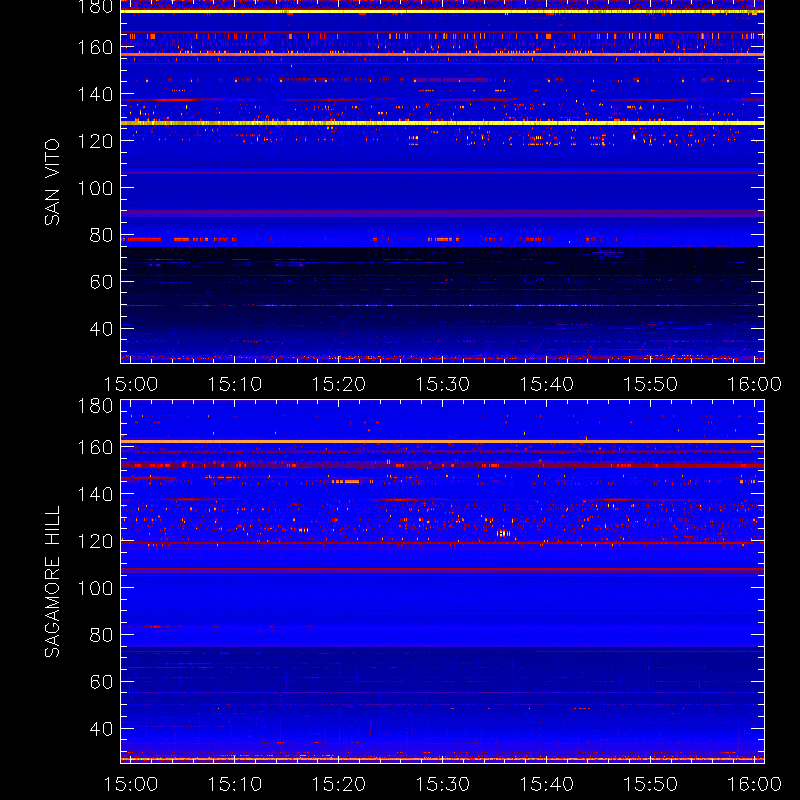The image size is (800, 800).
Task: Click 15:50 time label under San Vito plot
Action: coord(651,384)
